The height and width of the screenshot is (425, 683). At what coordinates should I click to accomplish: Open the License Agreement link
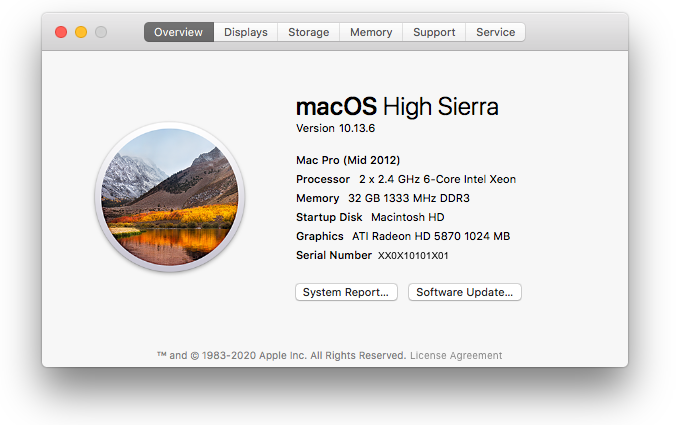(456, 356)
